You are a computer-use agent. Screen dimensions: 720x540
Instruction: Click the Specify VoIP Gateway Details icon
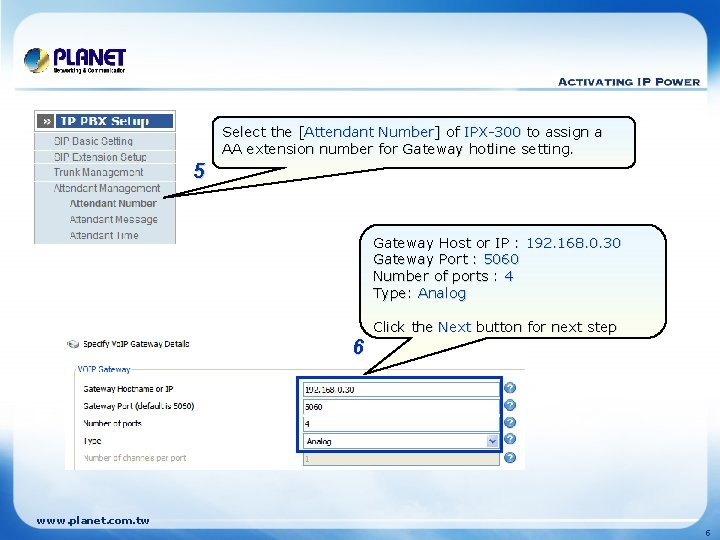pos(73,344)
